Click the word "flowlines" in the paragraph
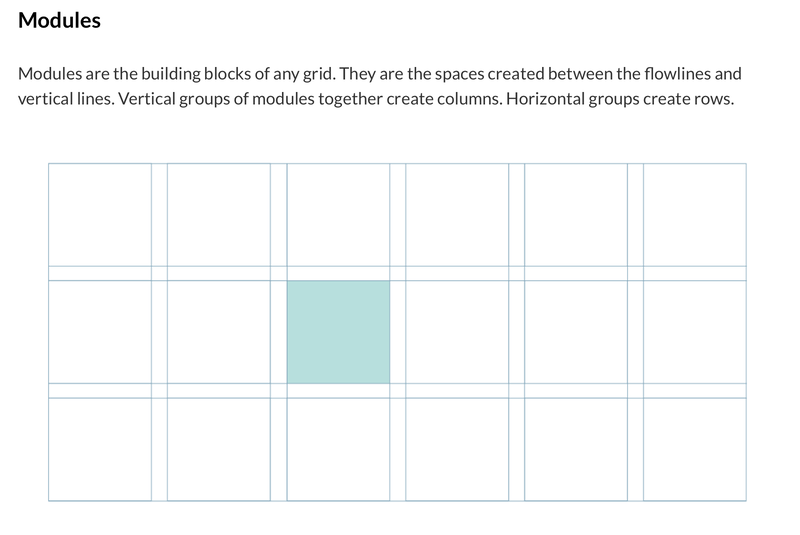800x535 pixels. (677, 73)
